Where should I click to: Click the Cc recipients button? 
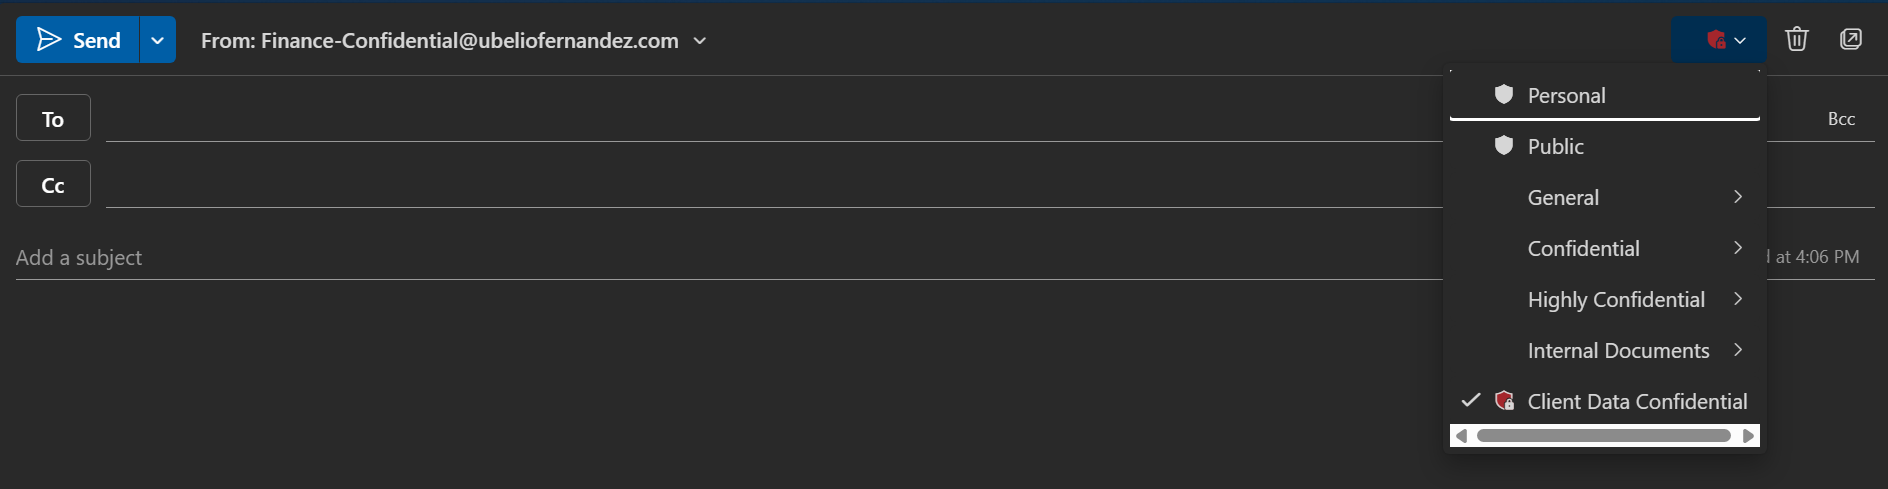(x=53, y=185)
